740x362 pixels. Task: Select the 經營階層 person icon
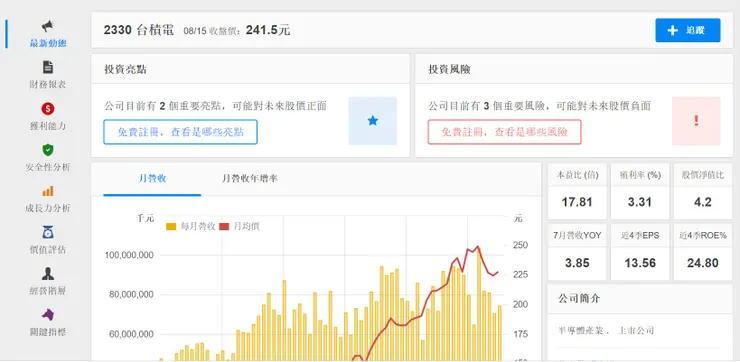tap(48, 273)
